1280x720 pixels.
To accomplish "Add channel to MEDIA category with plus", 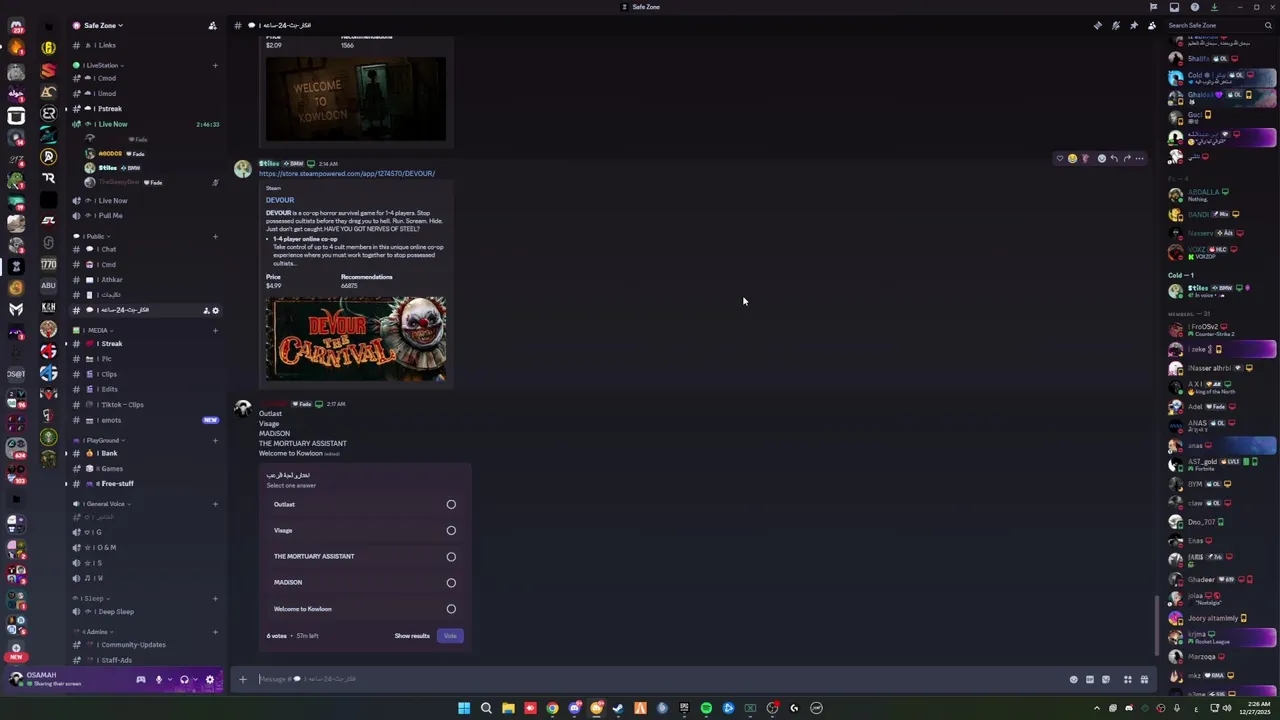I will point(215,330).
